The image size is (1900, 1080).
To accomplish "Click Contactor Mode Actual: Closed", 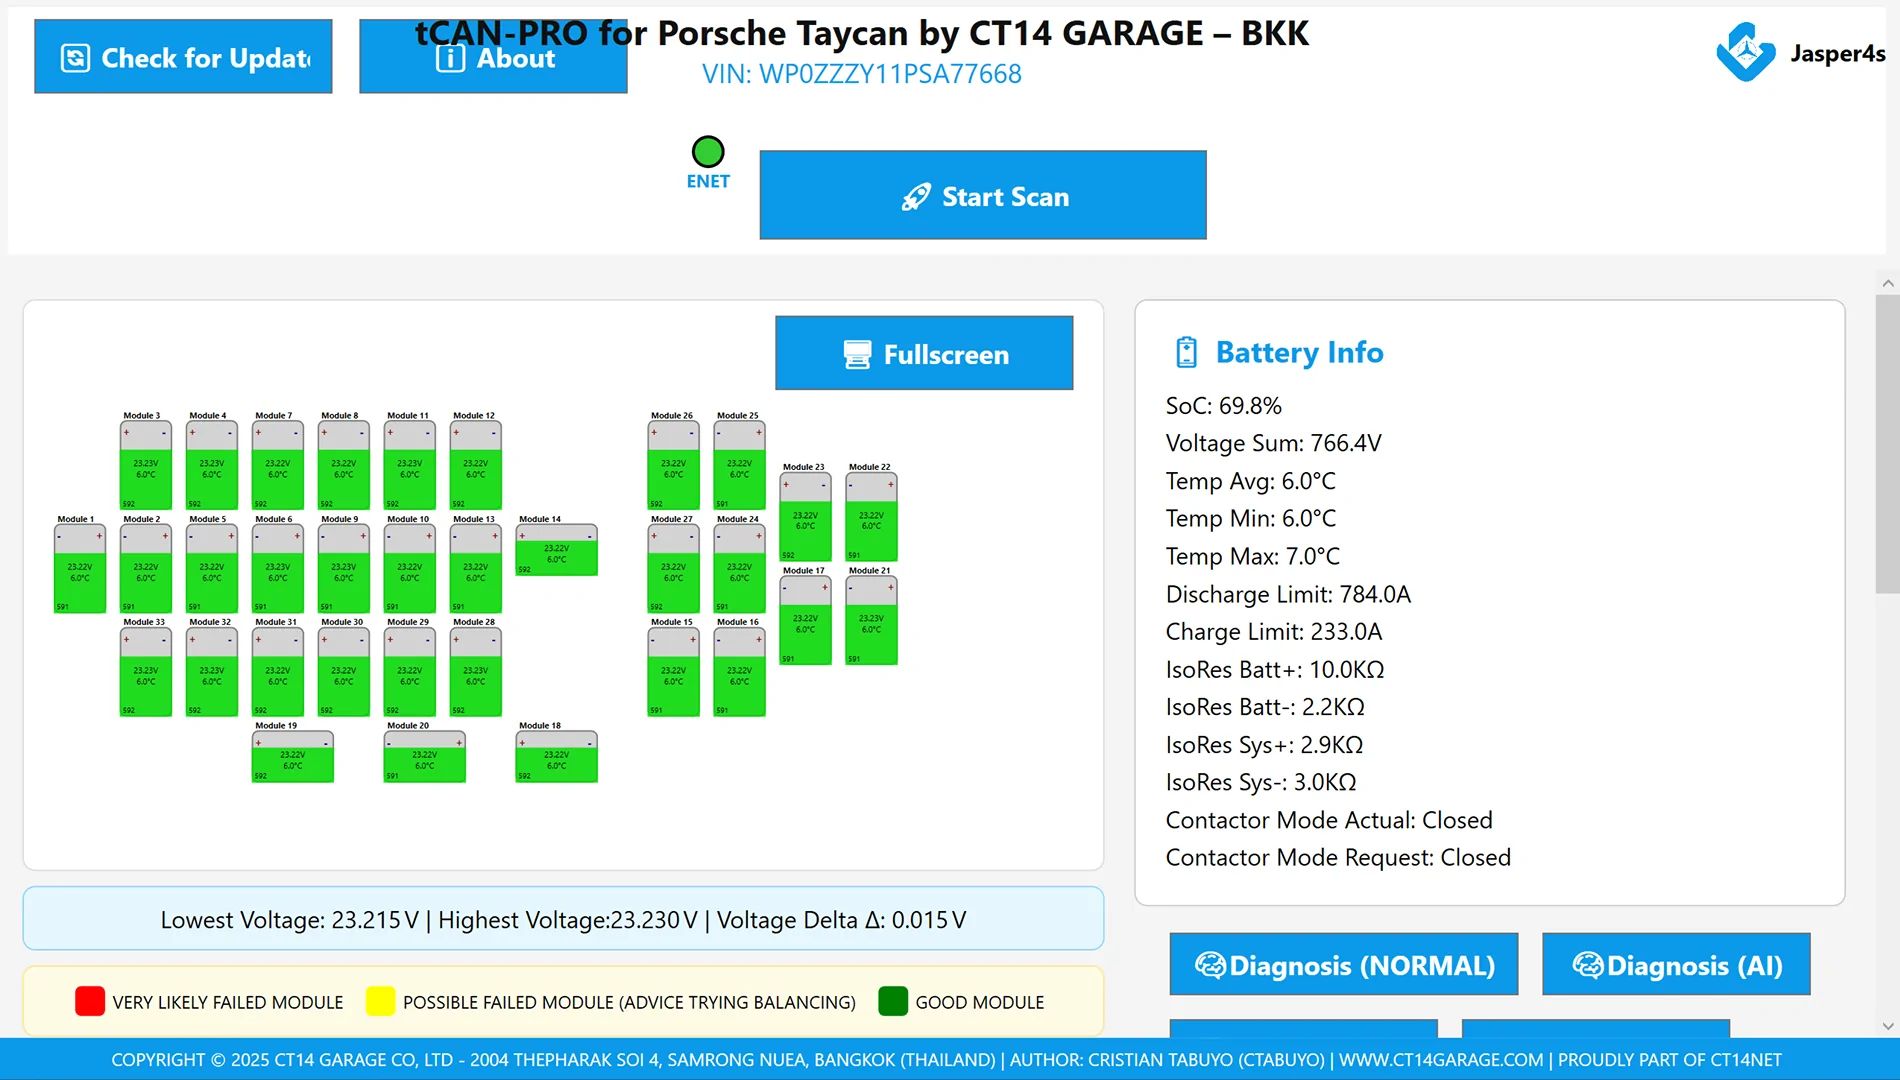I will tap(1329, 820).
